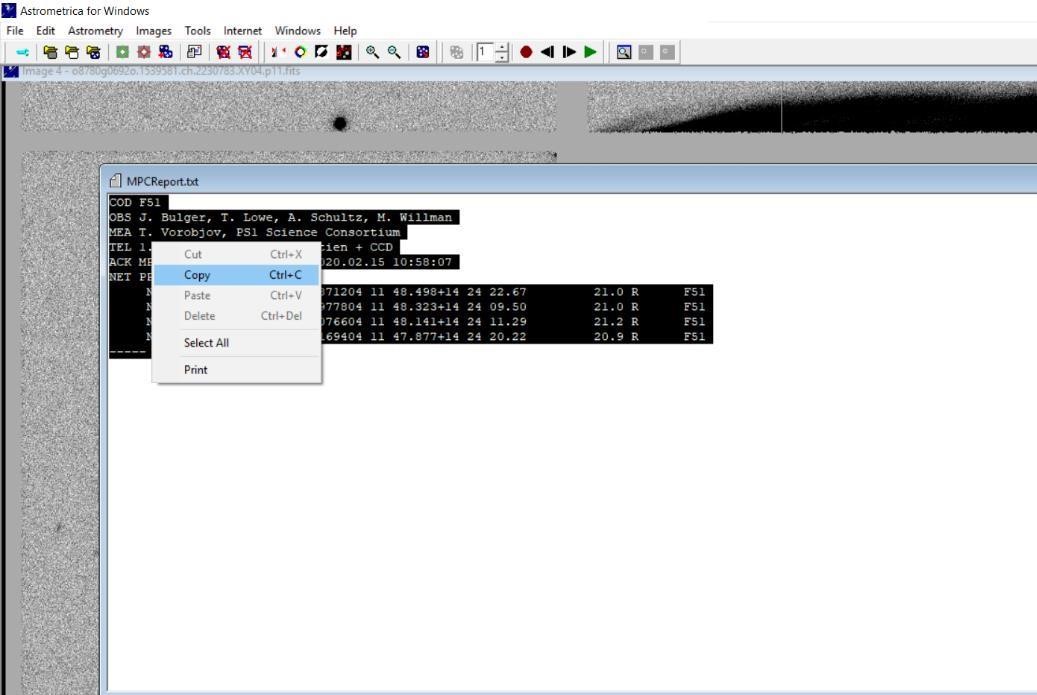Open the Tools menu
The image size is (1037, 695).
pos(198,31)
